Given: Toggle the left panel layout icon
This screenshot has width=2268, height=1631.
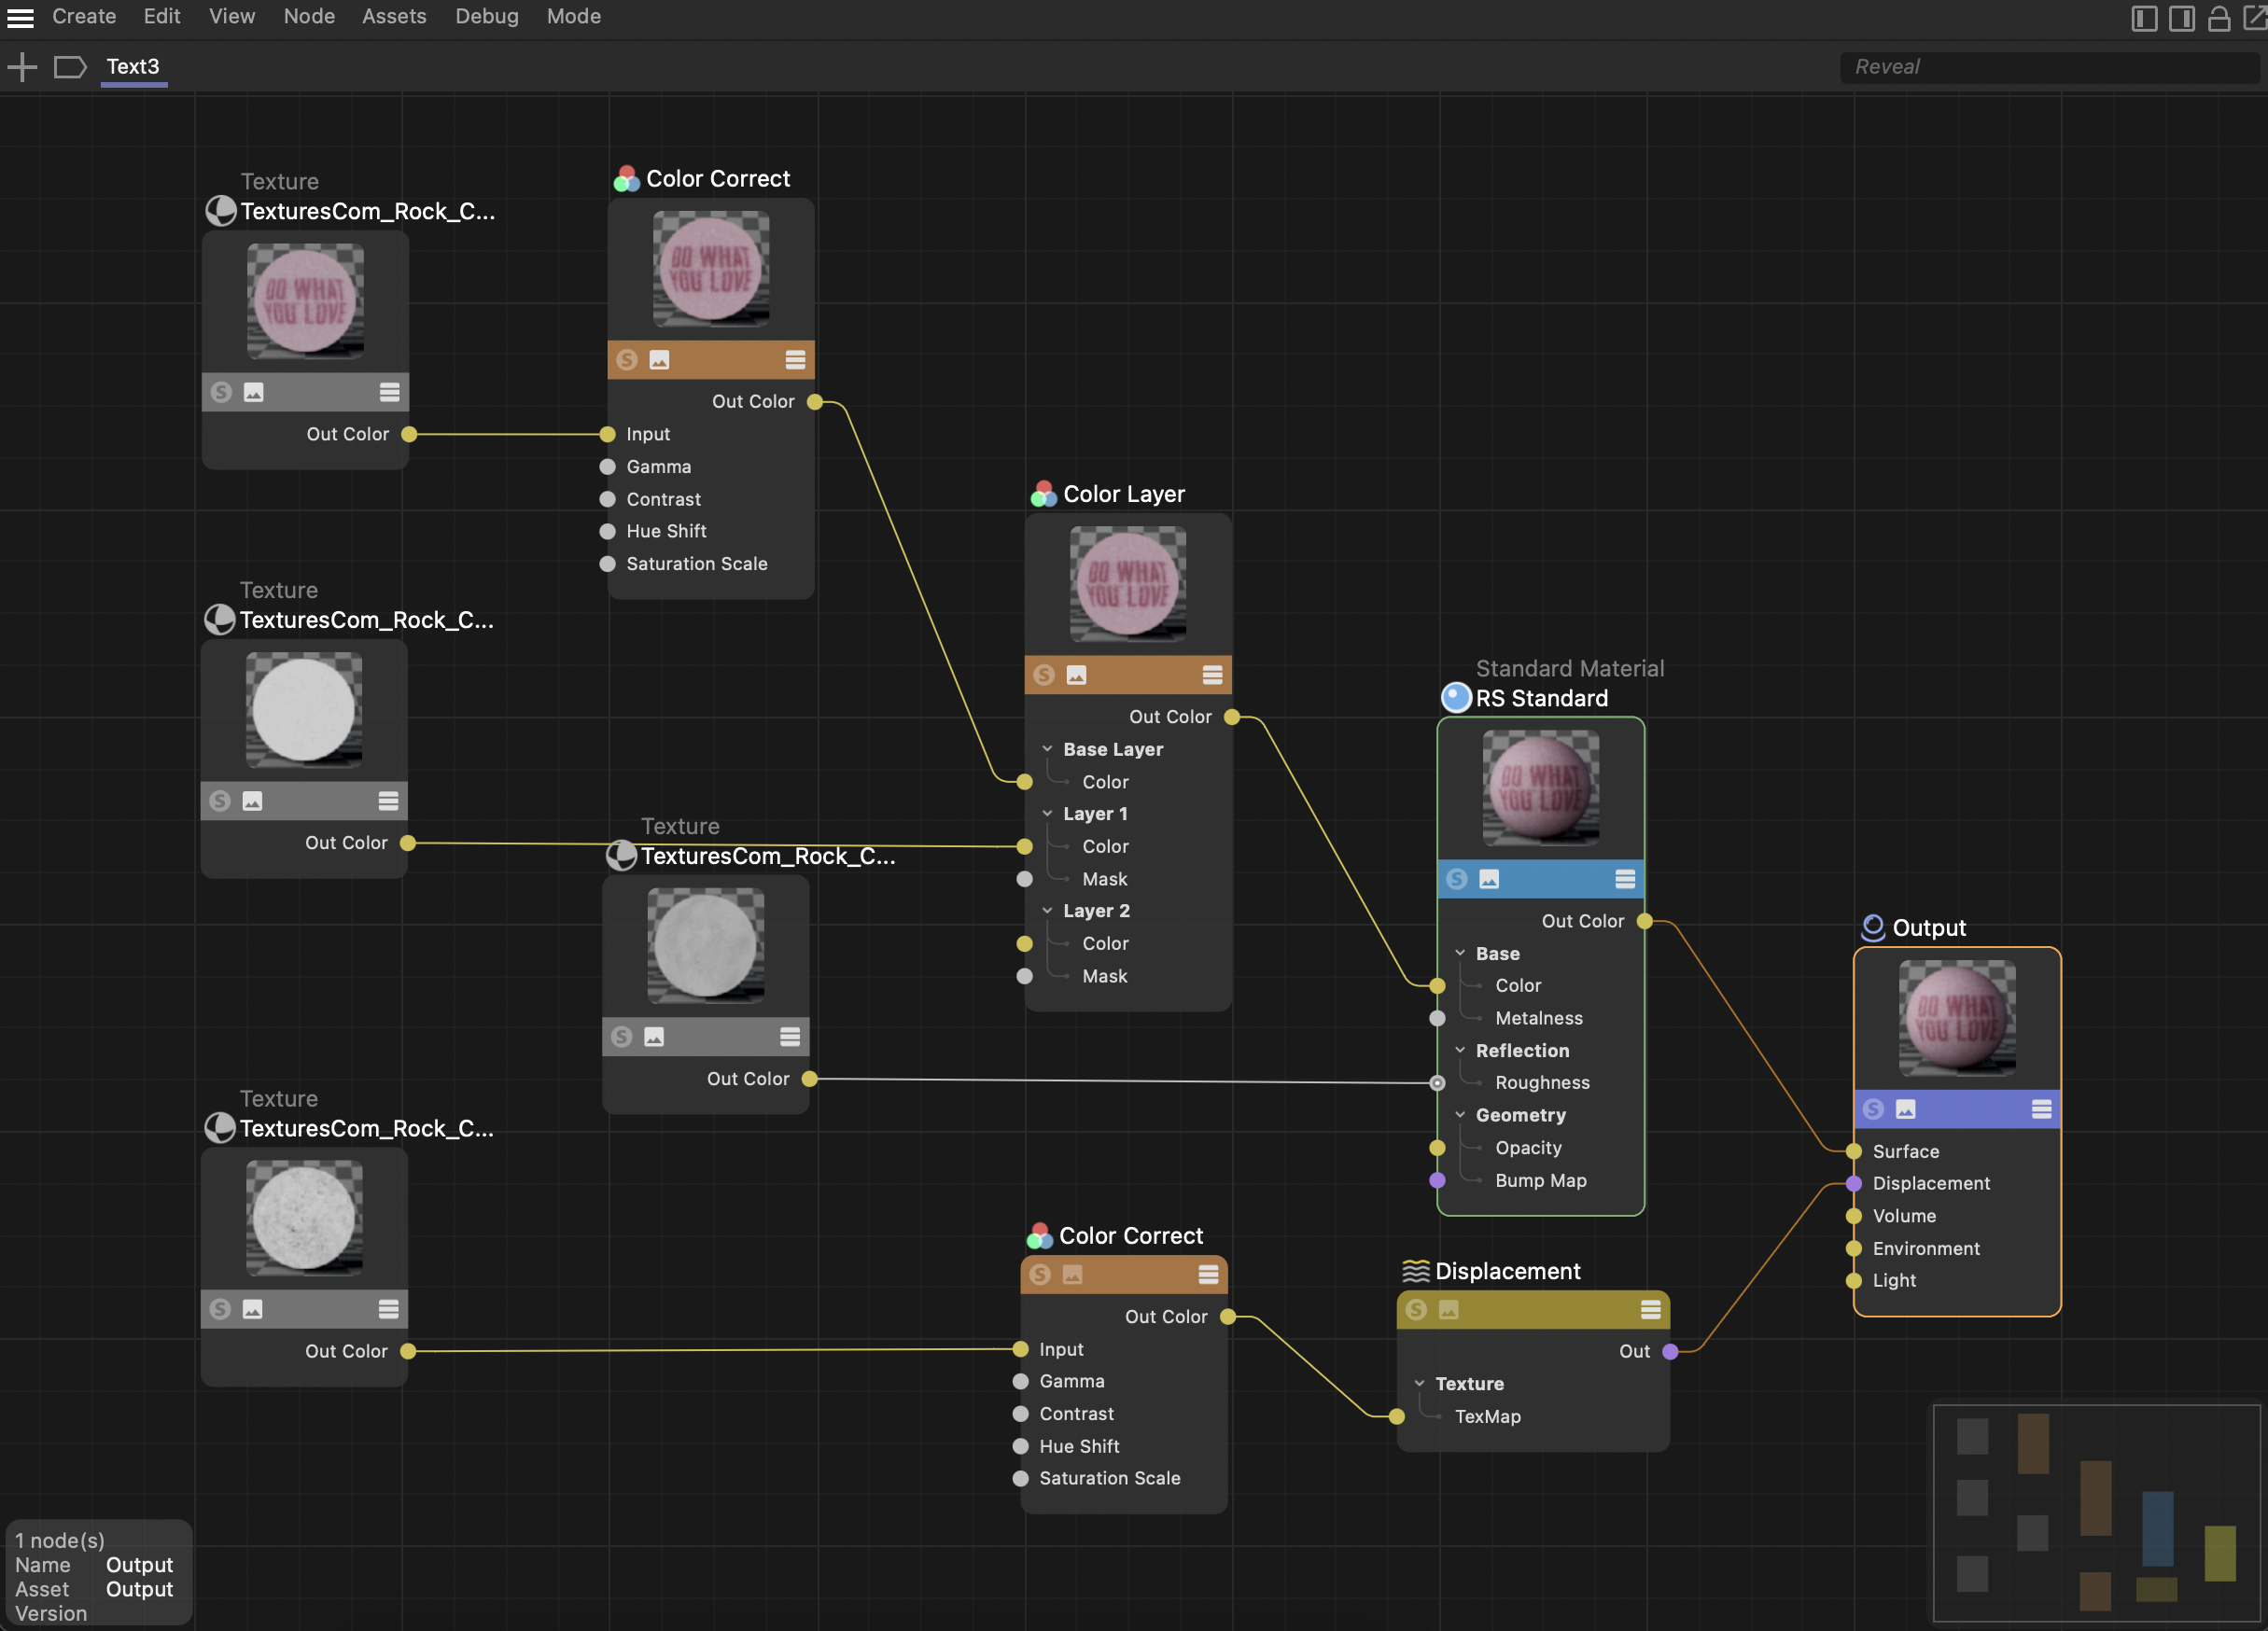Looking at the screenshot, I should coord(2144,18).
